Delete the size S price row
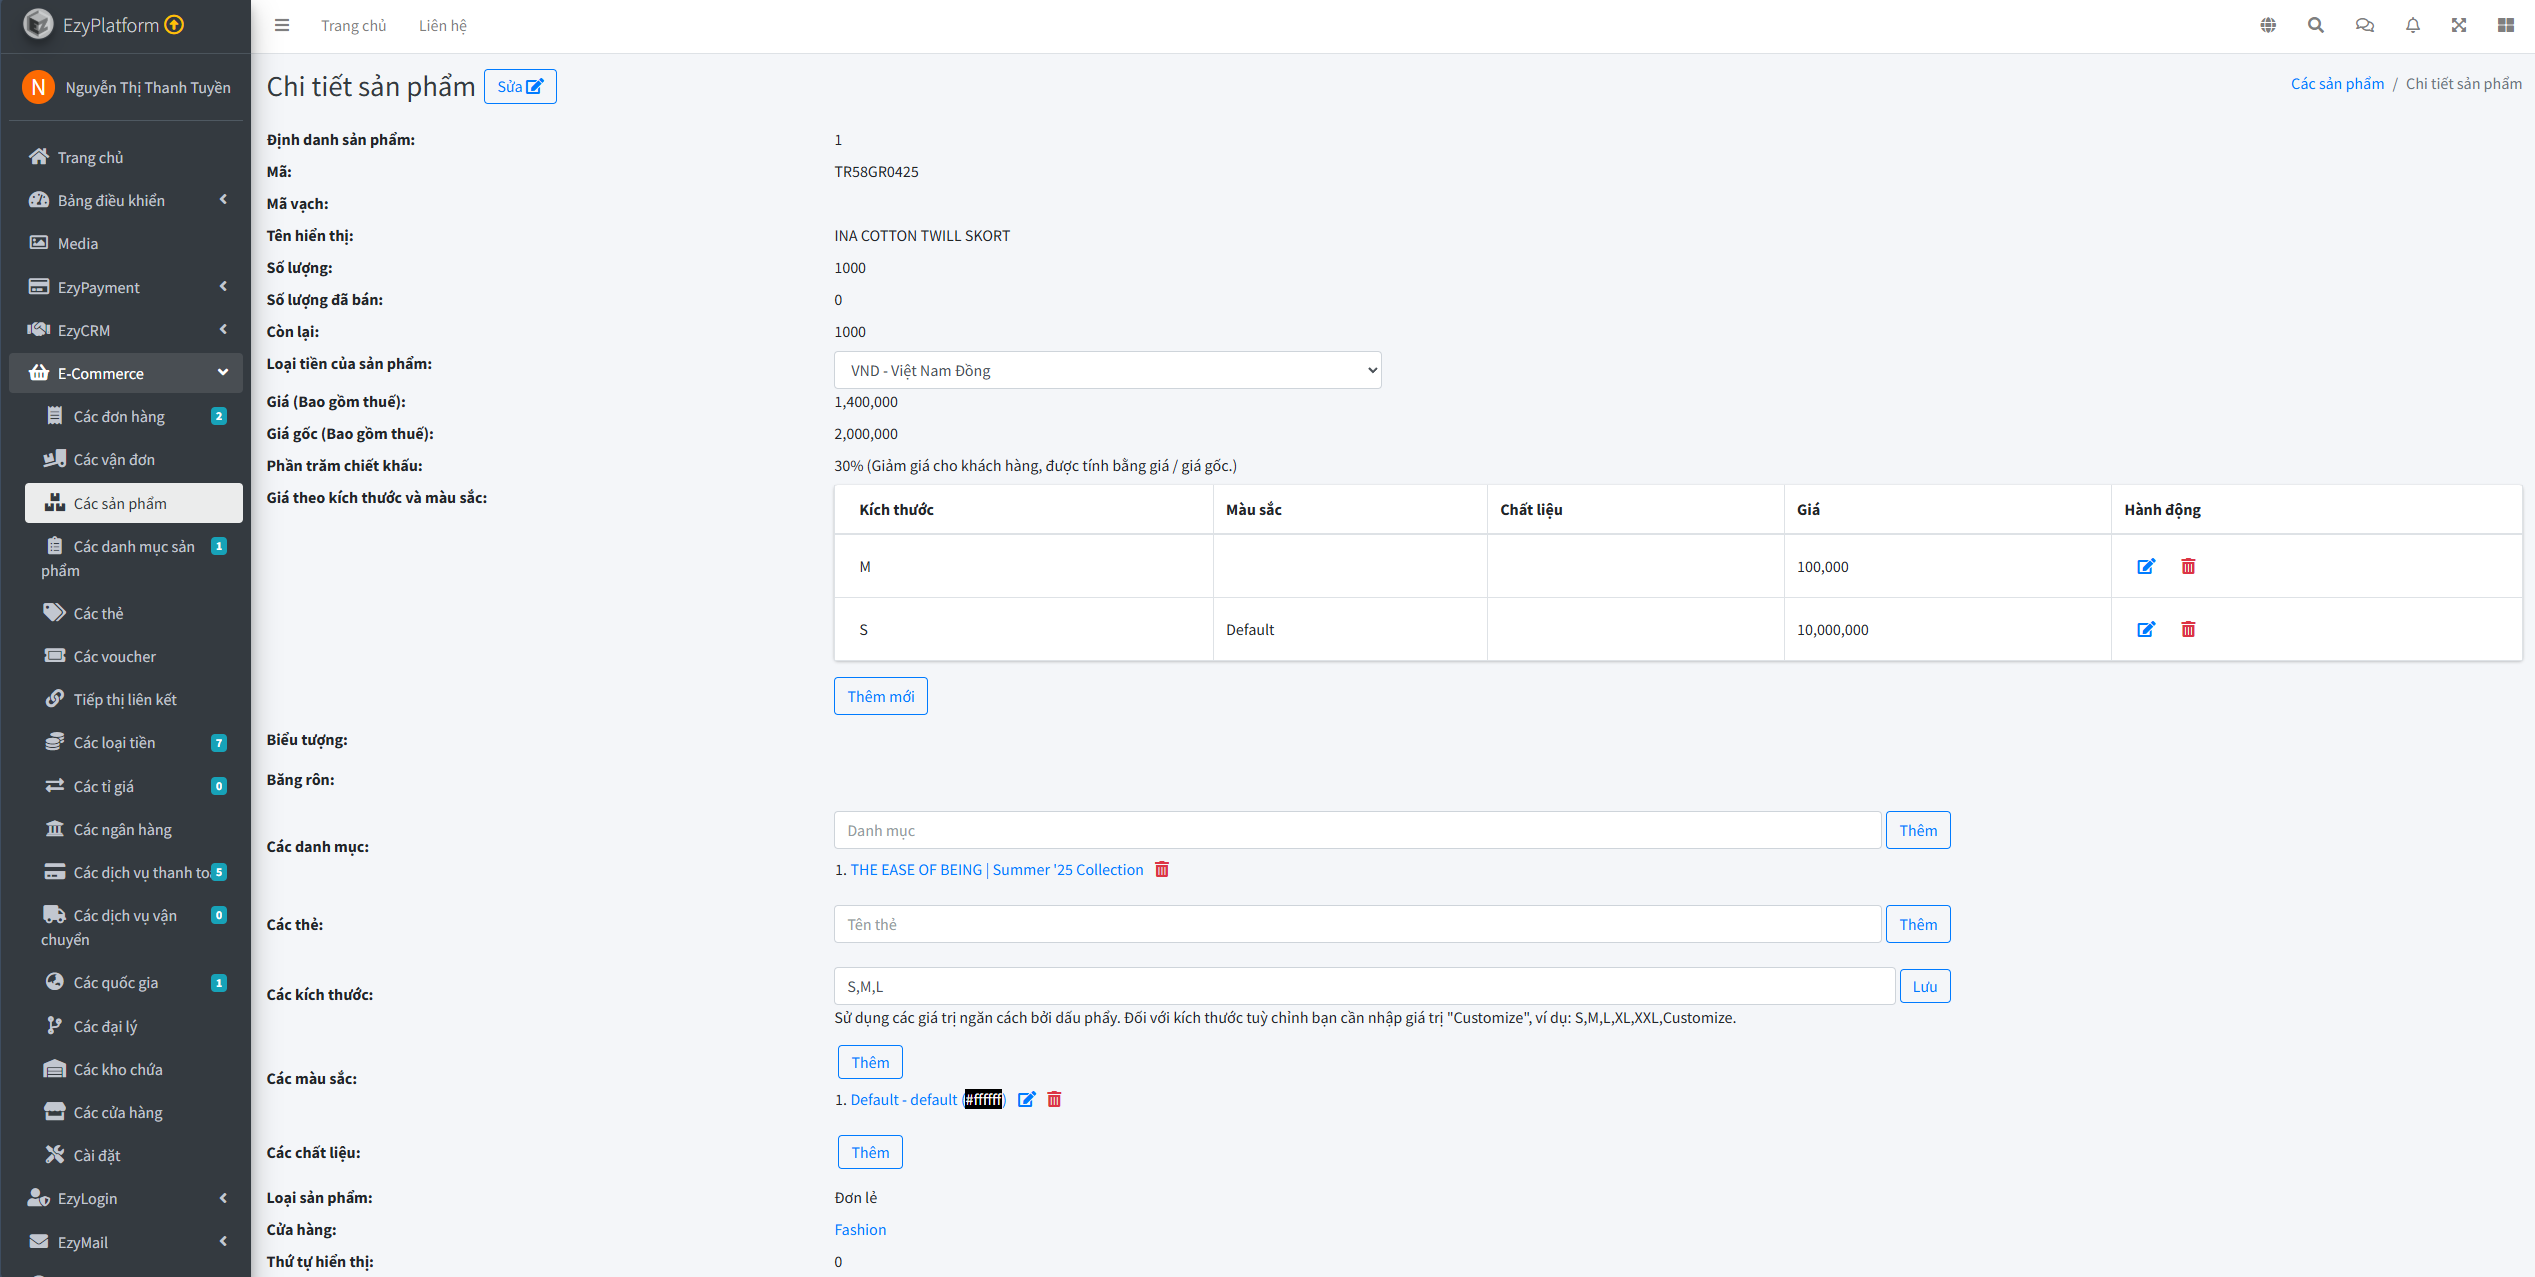This screenshot has height=1277, width=2535. pos(2188,629)
